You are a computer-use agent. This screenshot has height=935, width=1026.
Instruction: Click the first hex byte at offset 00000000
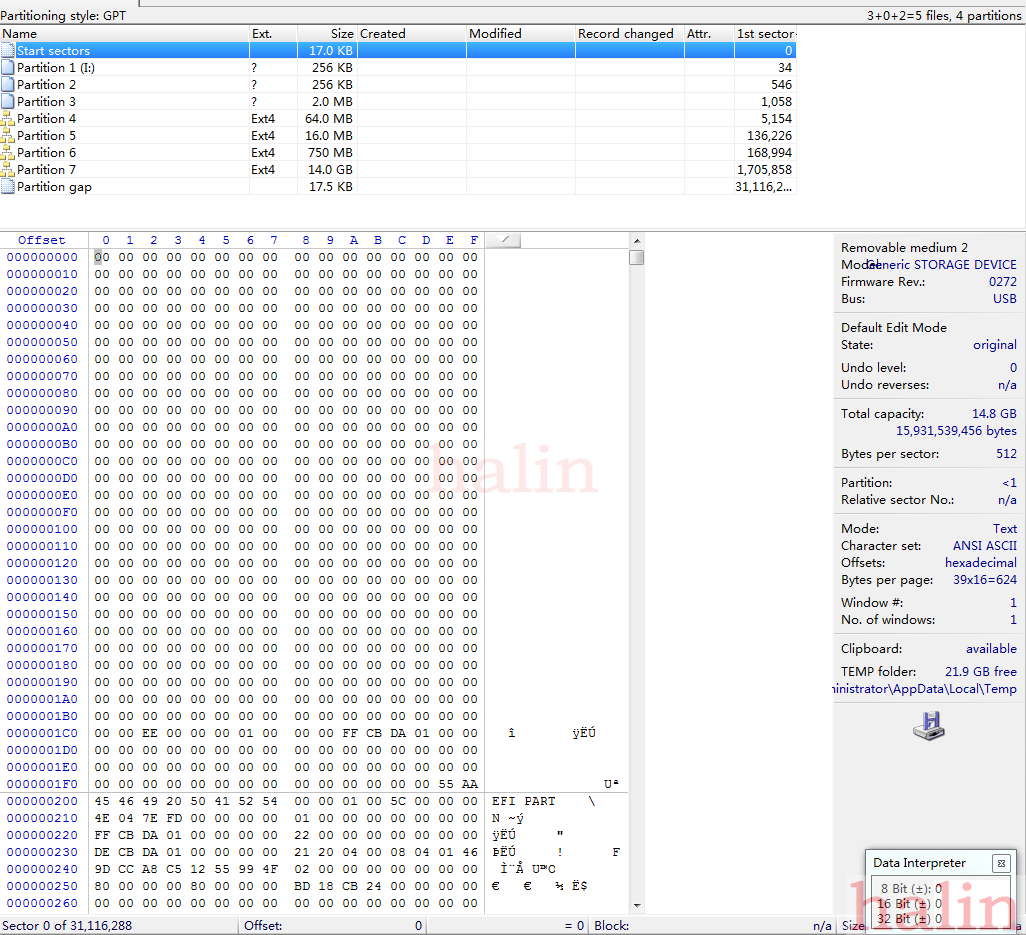(x=100, y=257)
